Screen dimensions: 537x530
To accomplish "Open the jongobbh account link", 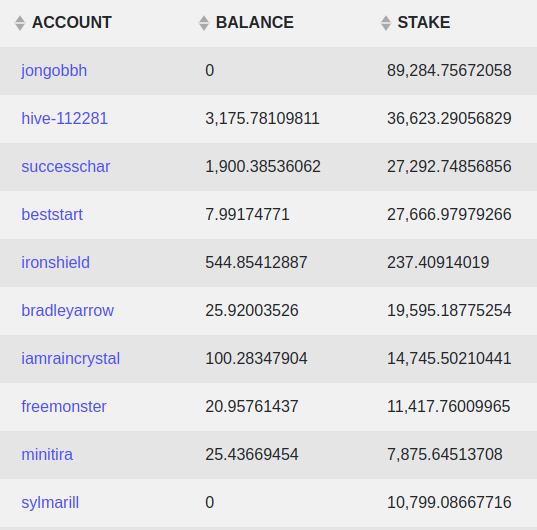I will click(x=54, y=71).
